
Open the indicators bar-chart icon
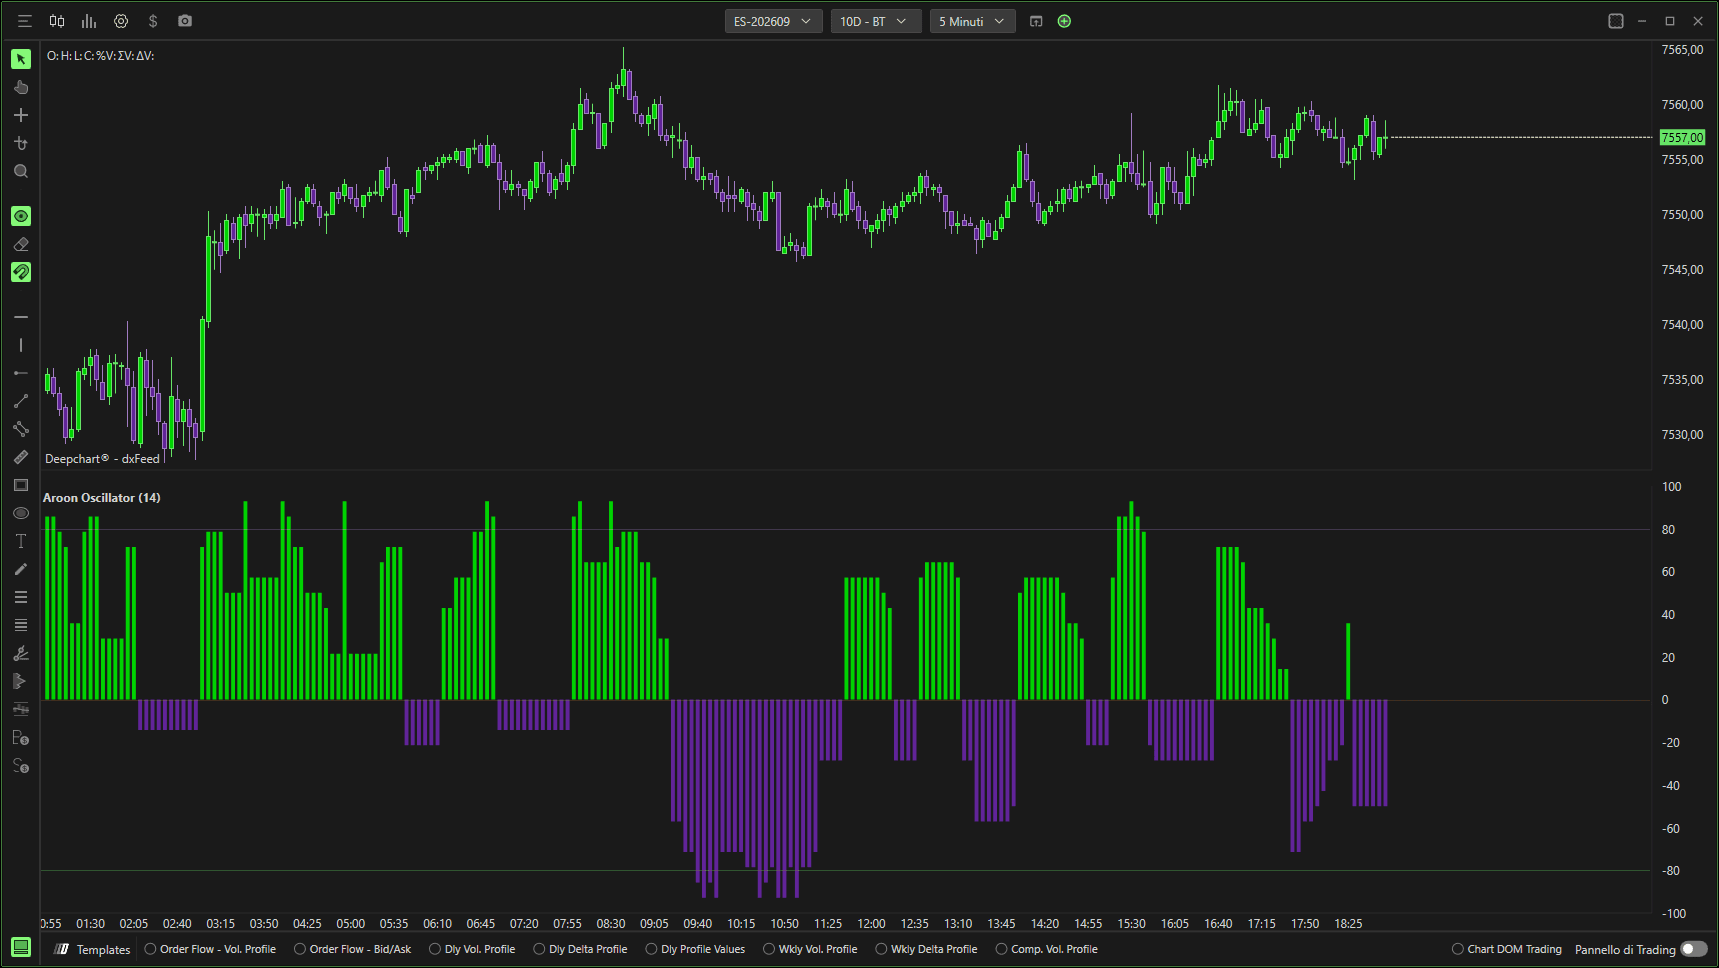click(x=89, y=21)
